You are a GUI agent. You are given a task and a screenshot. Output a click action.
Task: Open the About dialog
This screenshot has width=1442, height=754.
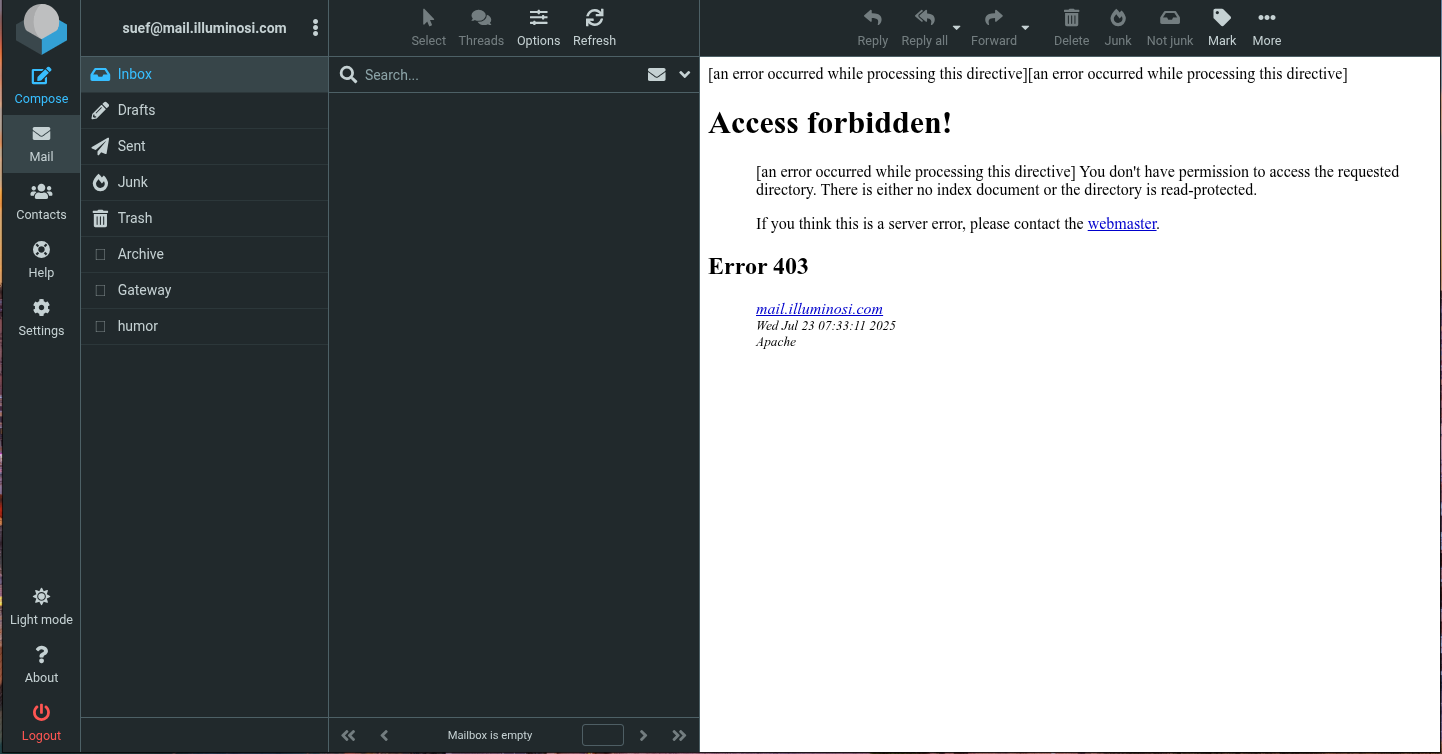click(41, 665)
